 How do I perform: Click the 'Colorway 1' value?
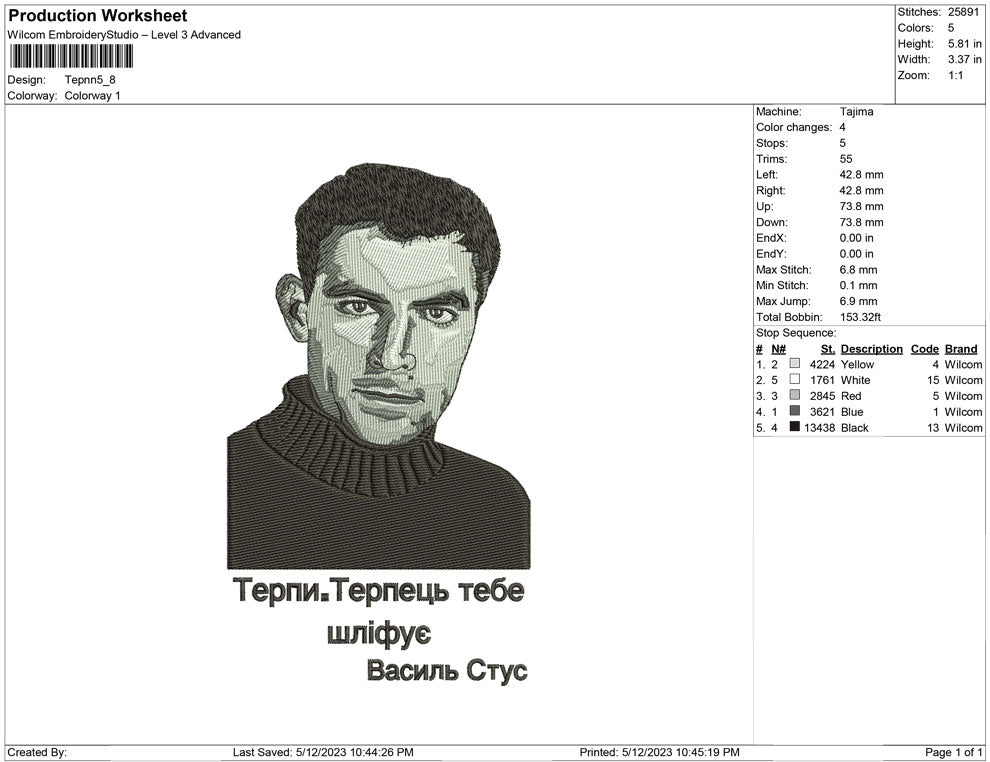pos(92,95)
